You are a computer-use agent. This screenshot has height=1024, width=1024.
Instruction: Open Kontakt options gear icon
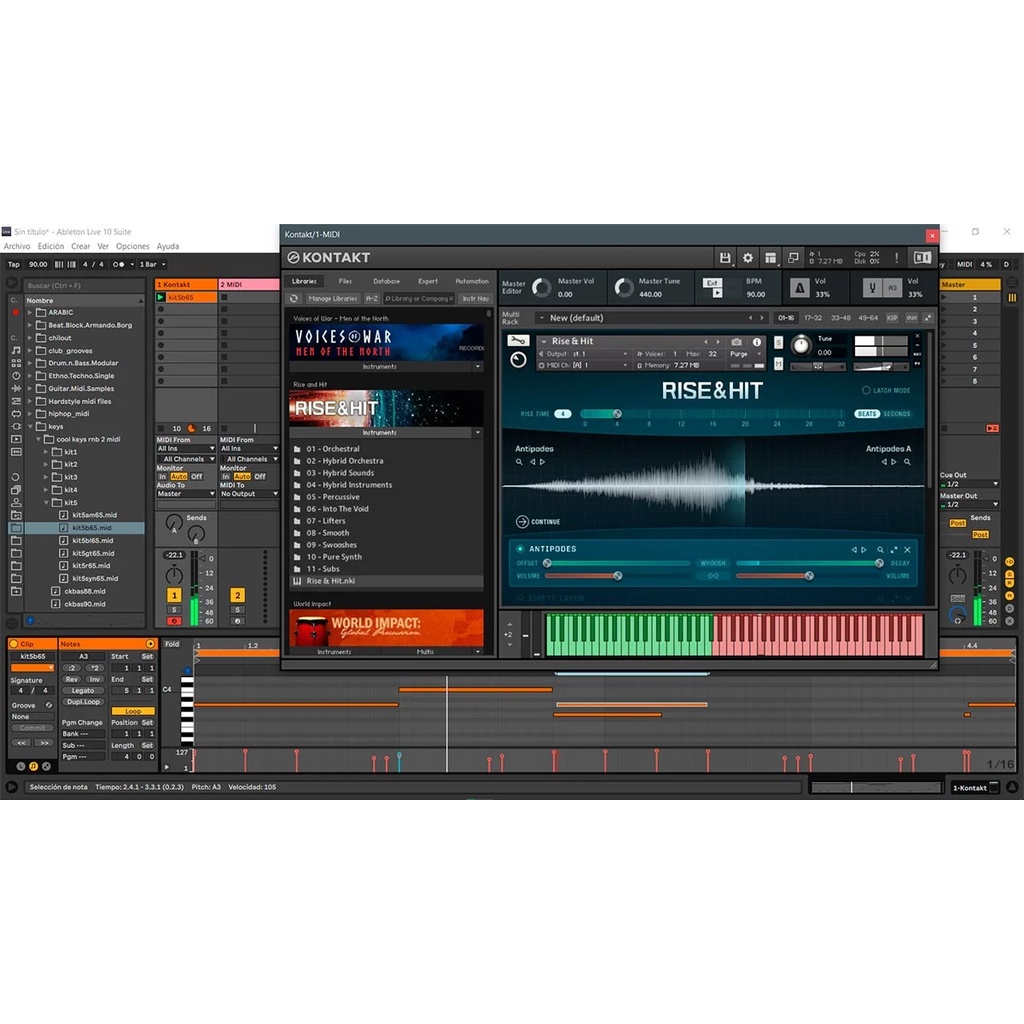coord(748,258)
